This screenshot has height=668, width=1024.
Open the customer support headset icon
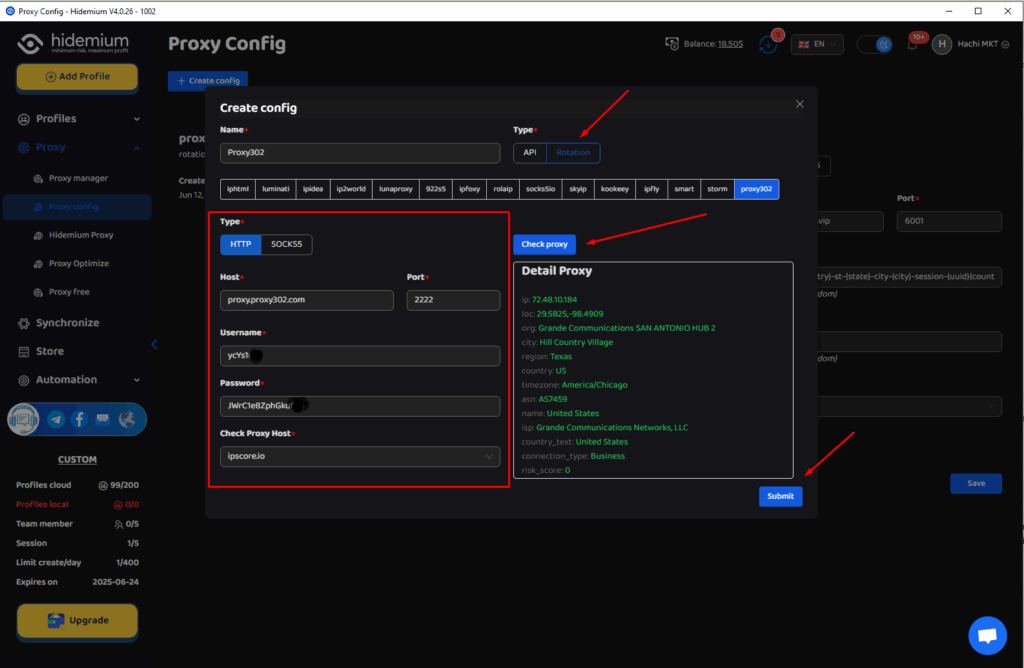point(24,419)
